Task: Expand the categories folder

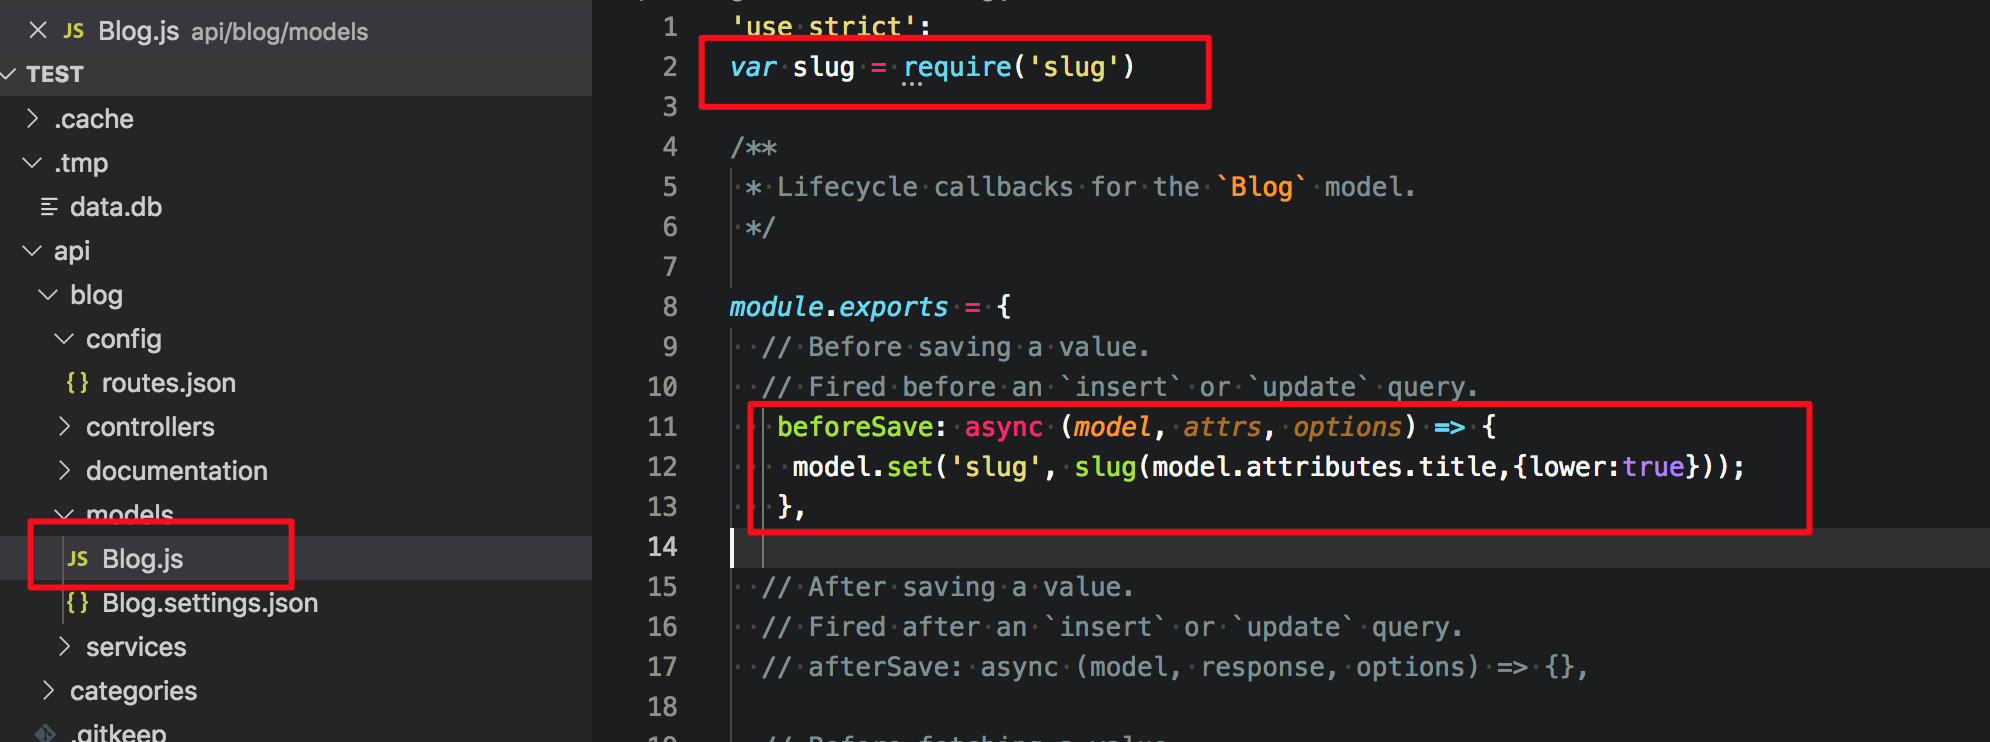Action: pos(48,690)
